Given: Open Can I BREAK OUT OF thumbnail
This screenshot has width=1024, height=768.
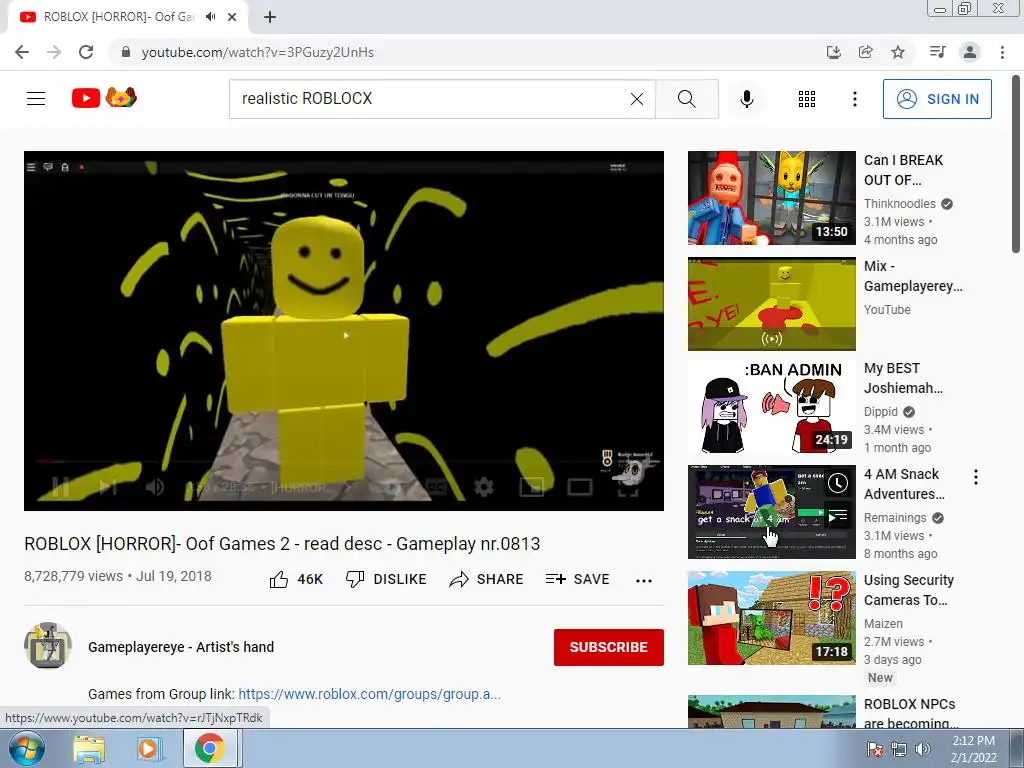Looking at the screenshot, I should click(771, 198).
